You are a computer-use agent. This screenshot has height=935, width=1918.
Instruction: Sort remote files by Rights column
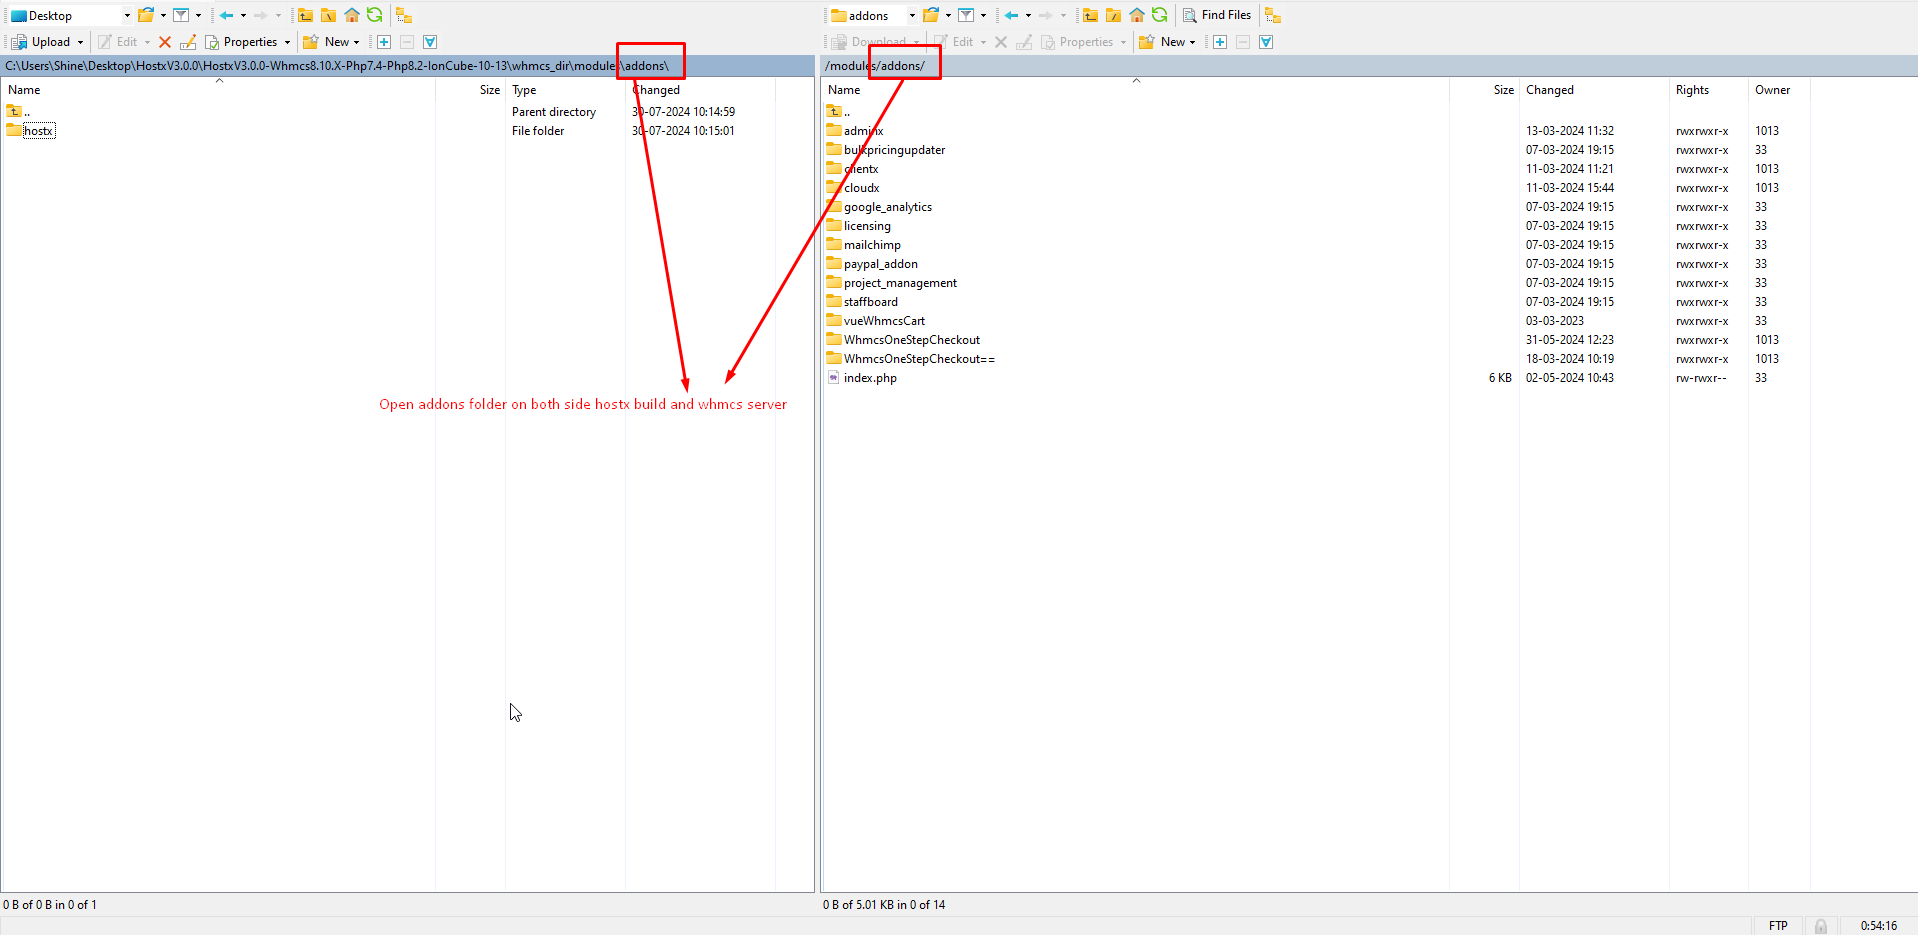click(x=1692, y=90)
